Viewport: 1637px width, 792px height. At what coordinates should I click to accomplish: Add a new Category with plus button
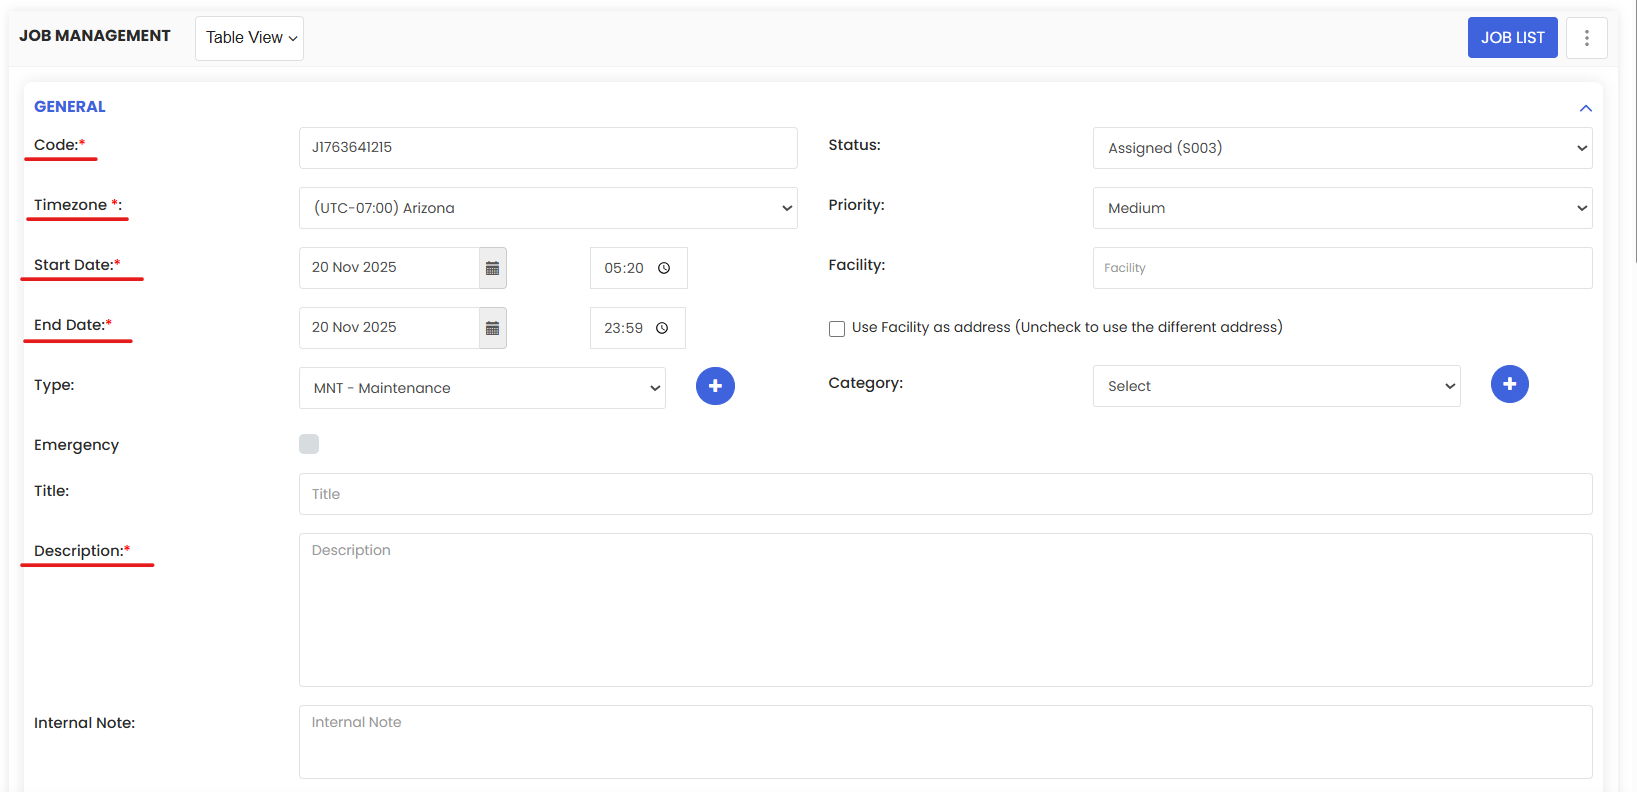pos(1510,384)
